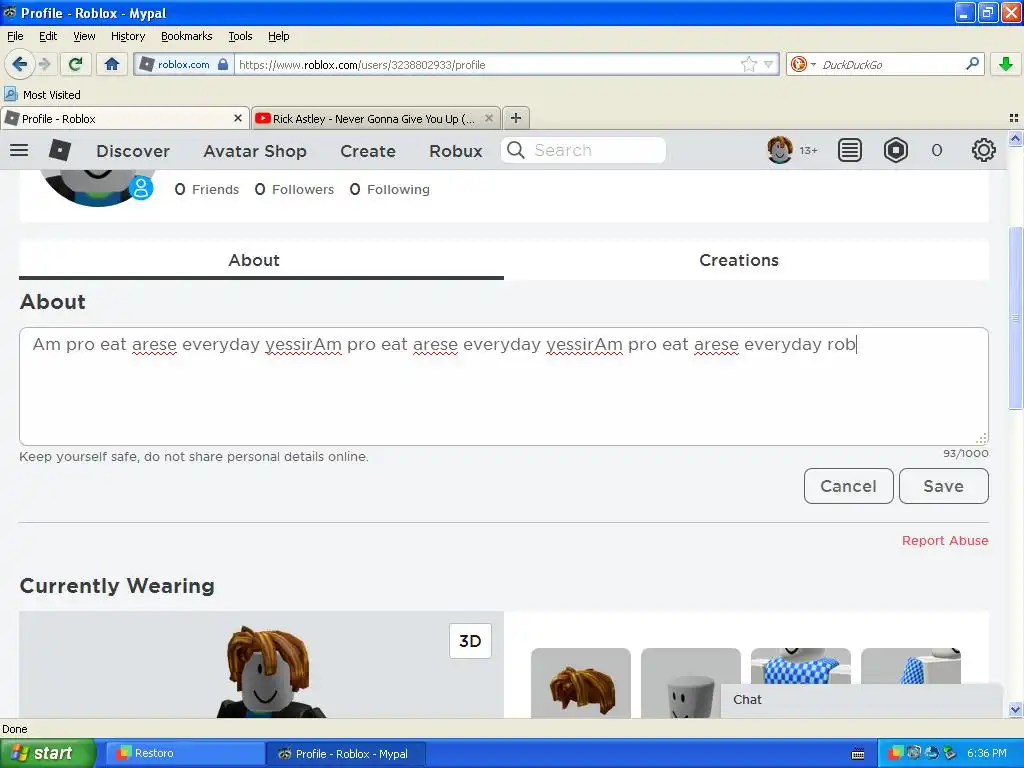1024x768 pixels.
Task: Open the Roblox settings gear
Action: pos(984,150)
